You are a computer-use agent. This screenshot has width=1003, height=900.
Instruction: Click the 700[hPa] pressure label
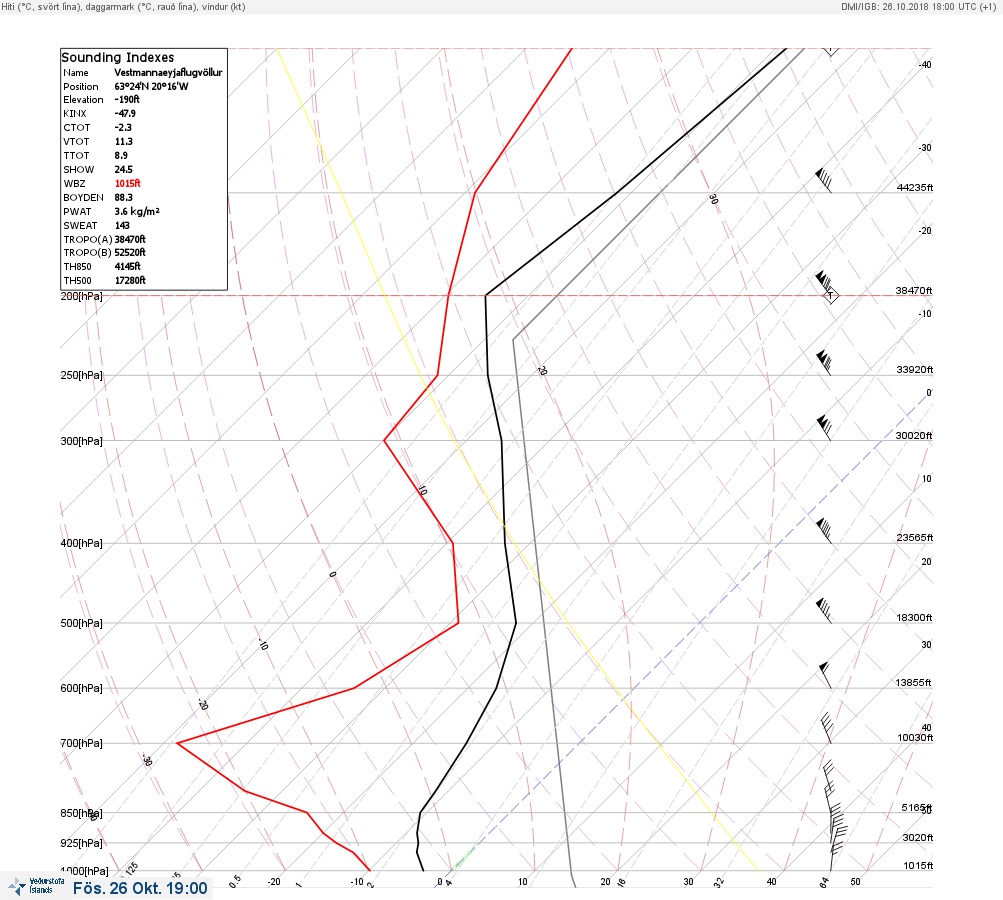pyautogui.click(x=81, y=743)
